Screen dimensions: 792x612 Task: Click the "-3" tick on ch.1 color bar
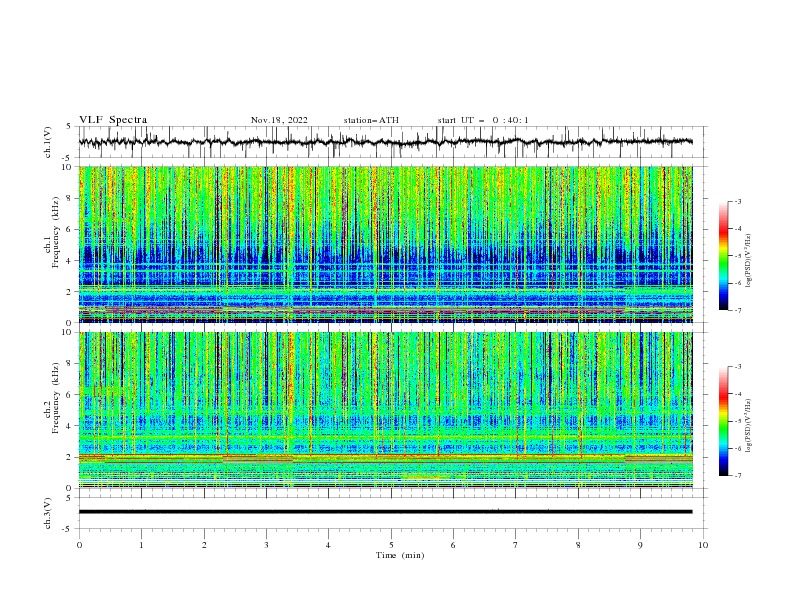738,201
